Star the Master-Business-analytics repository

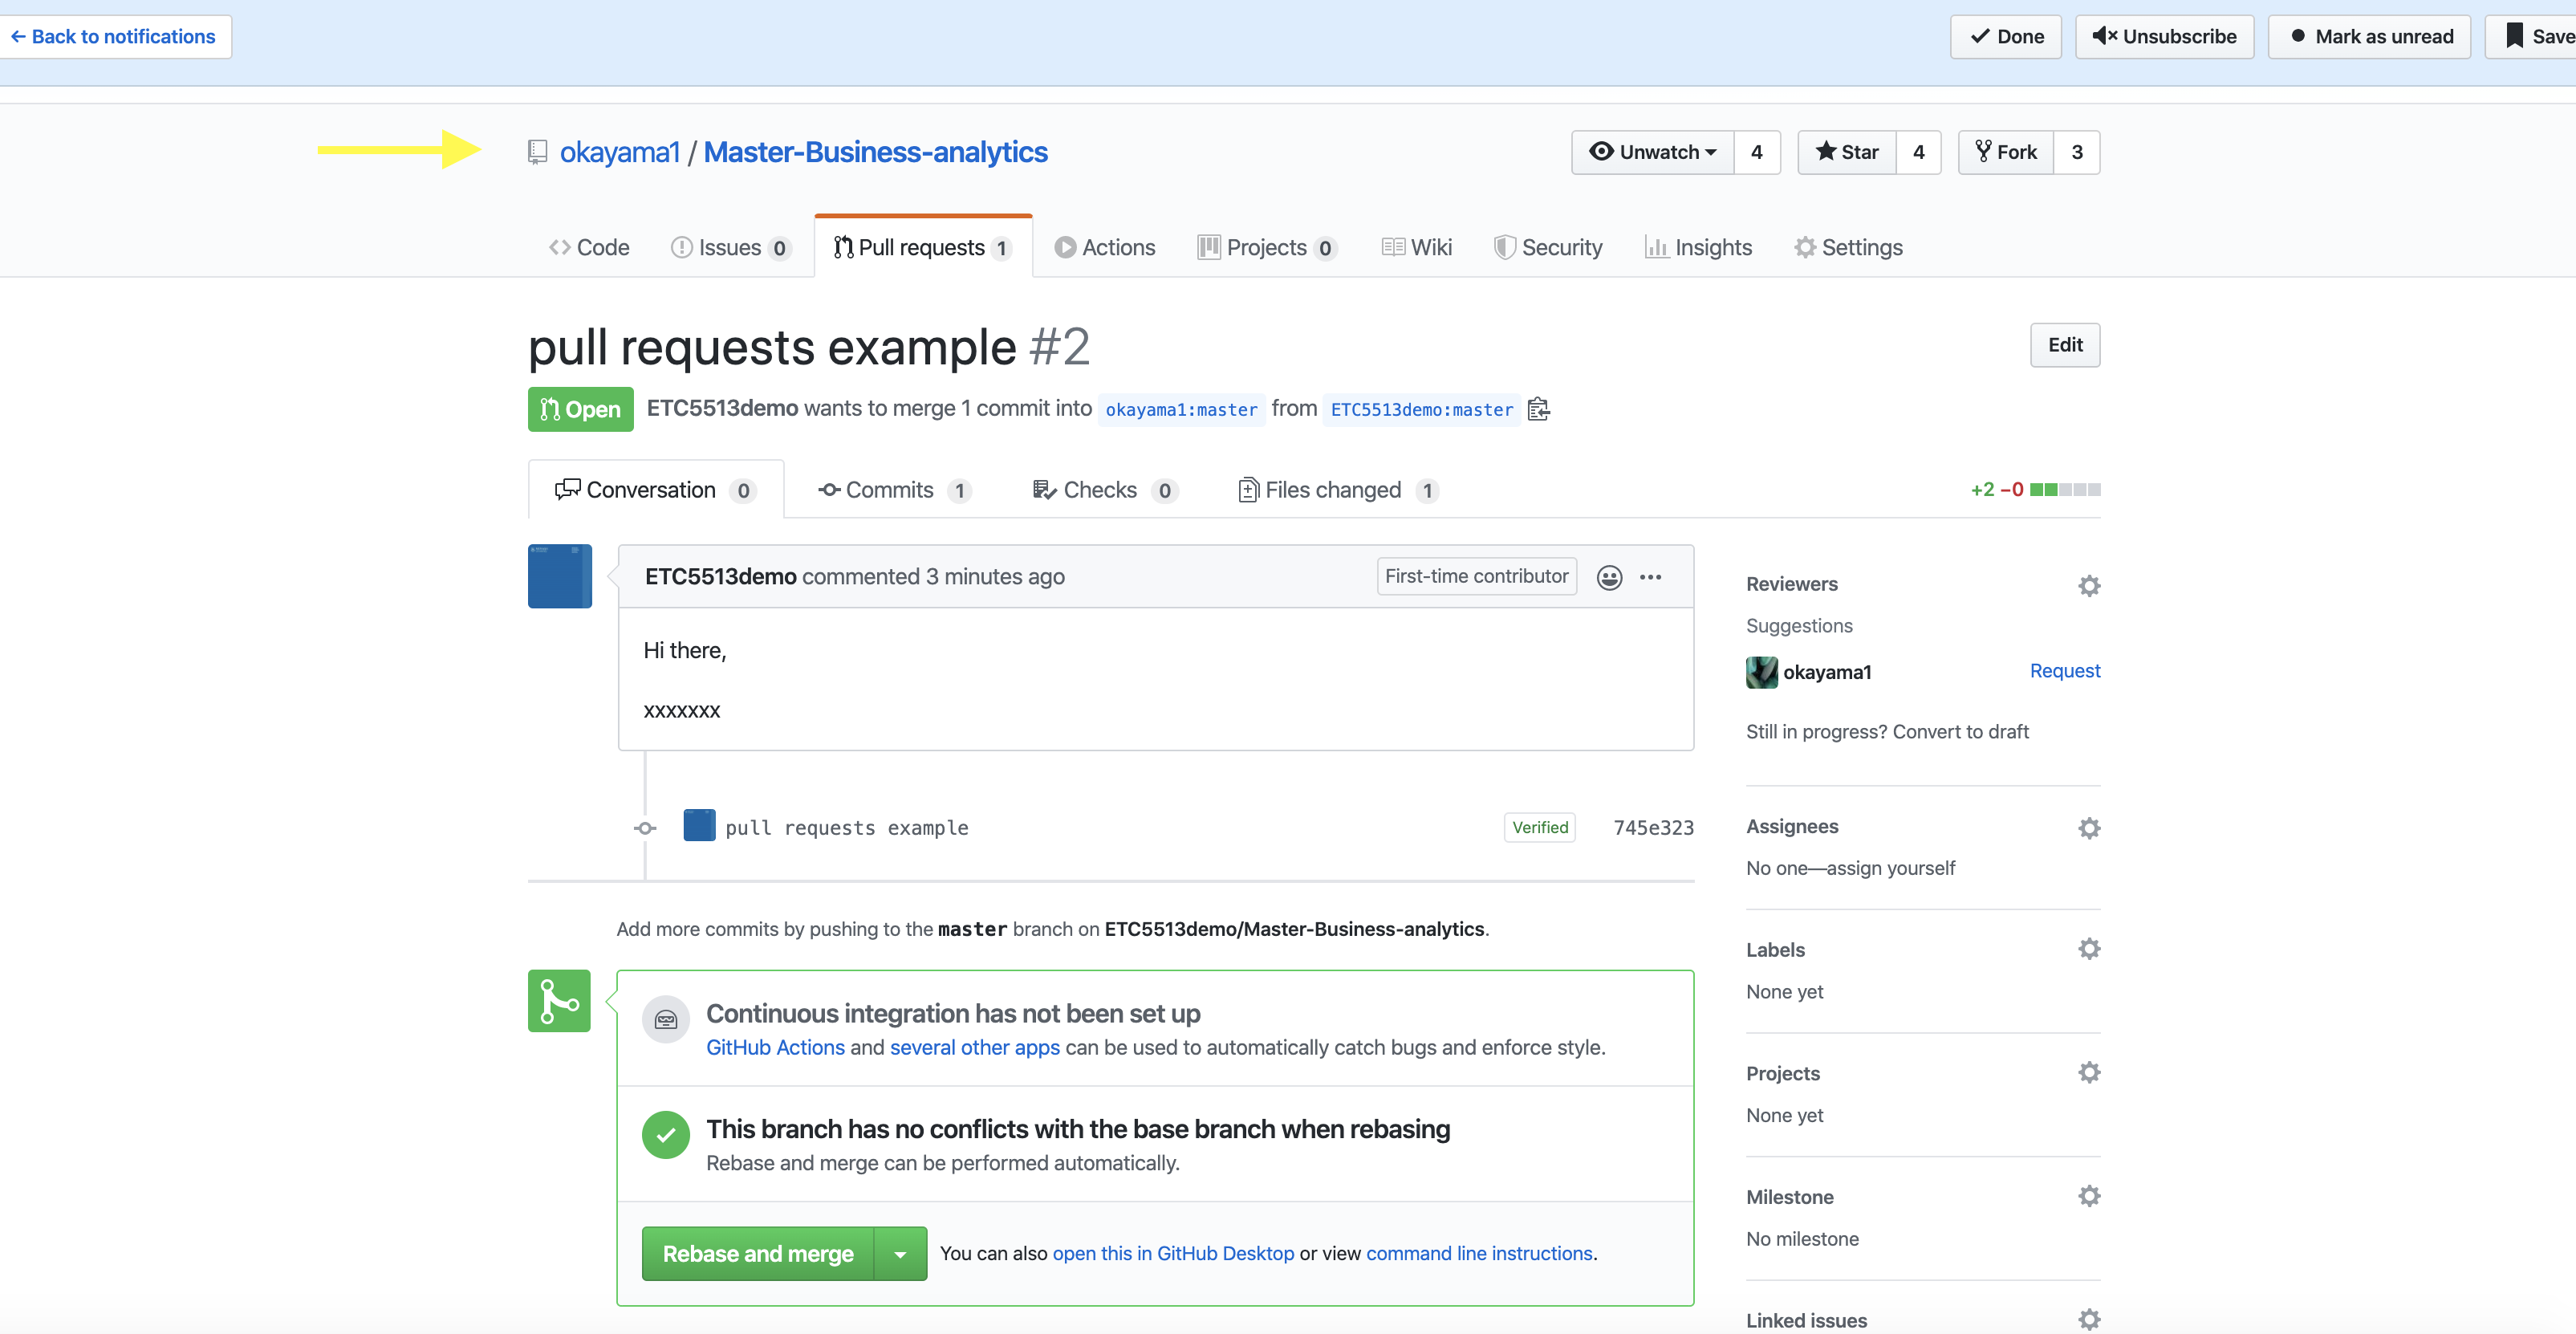point(1846,152)
